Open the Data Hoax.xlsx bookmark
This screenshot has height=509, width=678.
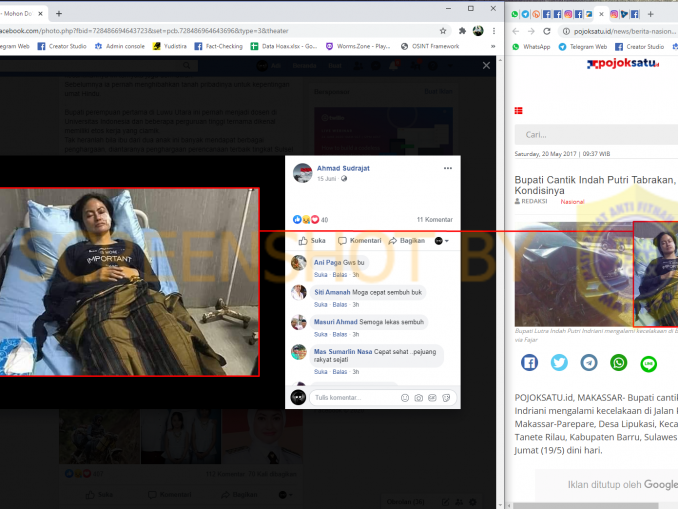click(284, 46)
